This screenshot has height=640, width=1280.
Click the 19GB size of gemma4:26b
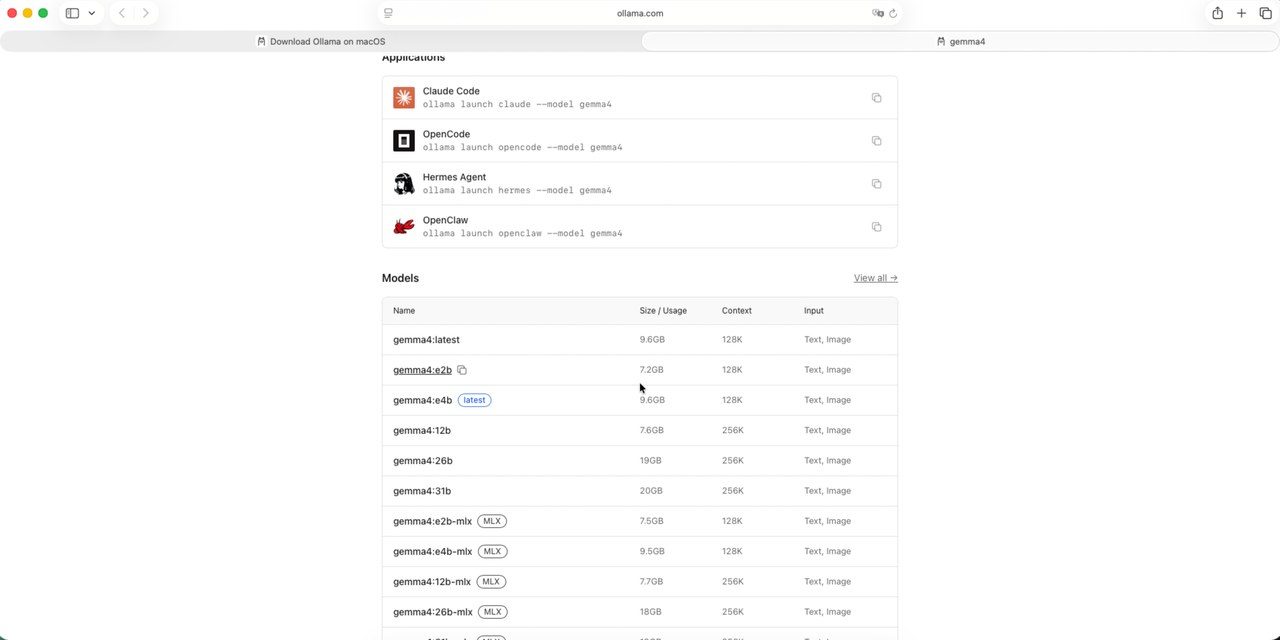pyautogui.click(x=651, y=461)
